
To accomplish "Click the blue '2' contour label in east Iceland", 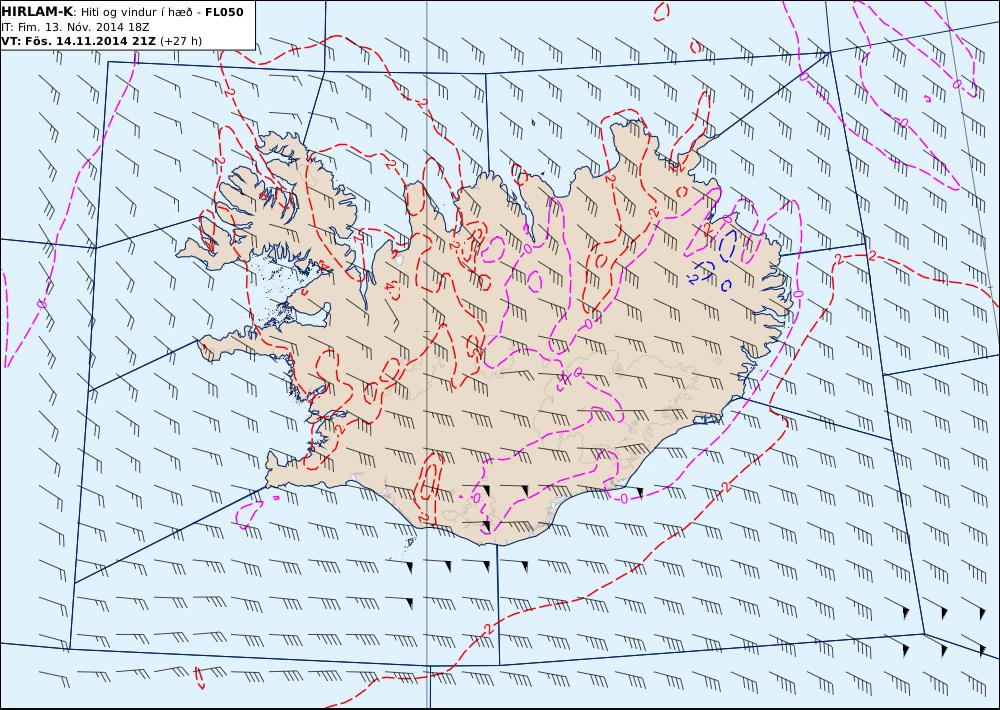I will coord(694,278).
